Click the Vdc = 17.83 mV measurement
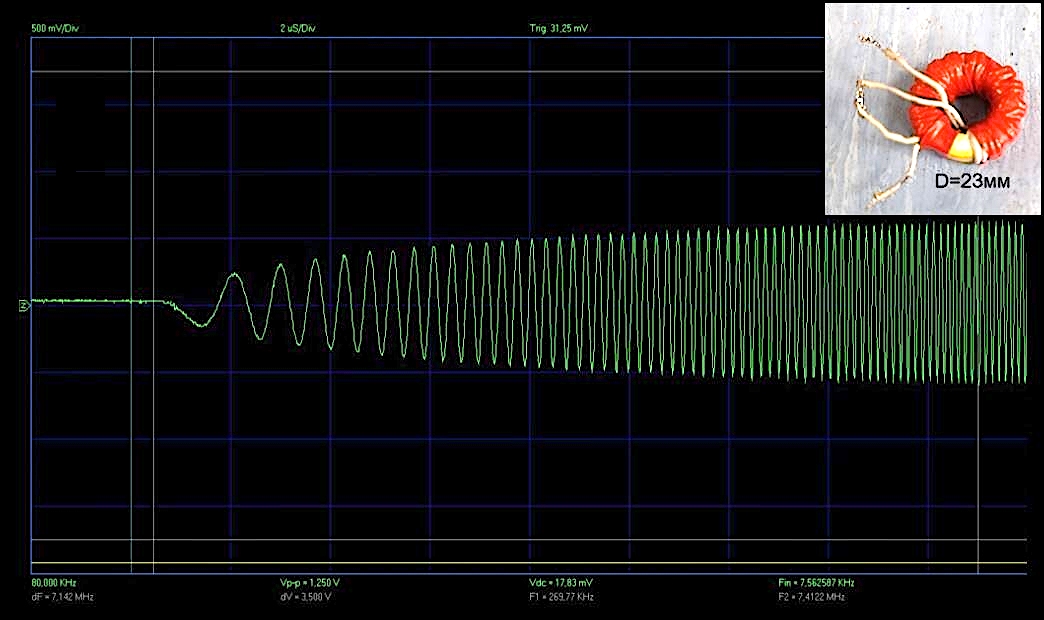Viewport: 1044px width, 620px height. [562, 582]
